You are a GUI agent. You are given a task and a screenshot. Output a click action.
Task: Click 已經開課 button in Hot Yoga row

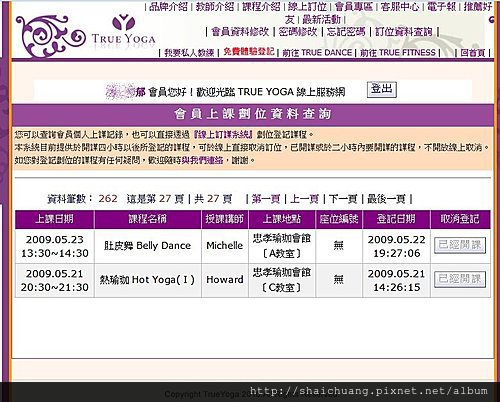[x=460, y=279]
